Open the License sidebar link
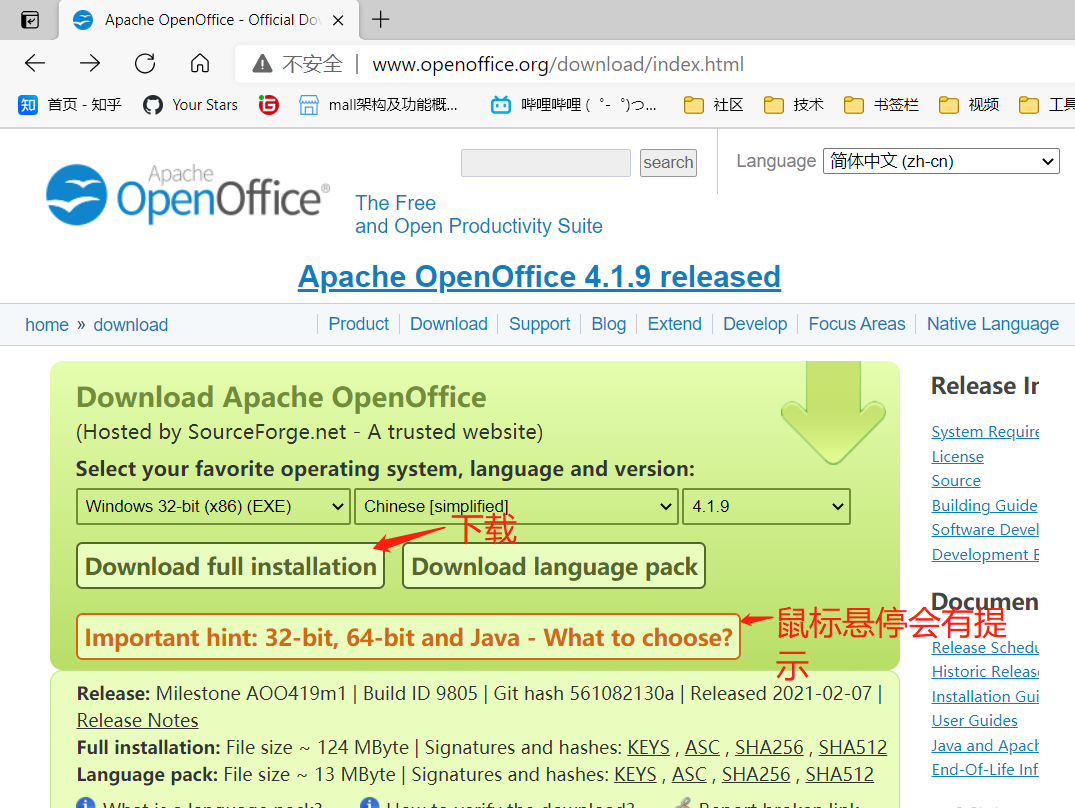1075x808 pixels. (x=957, y=456)
